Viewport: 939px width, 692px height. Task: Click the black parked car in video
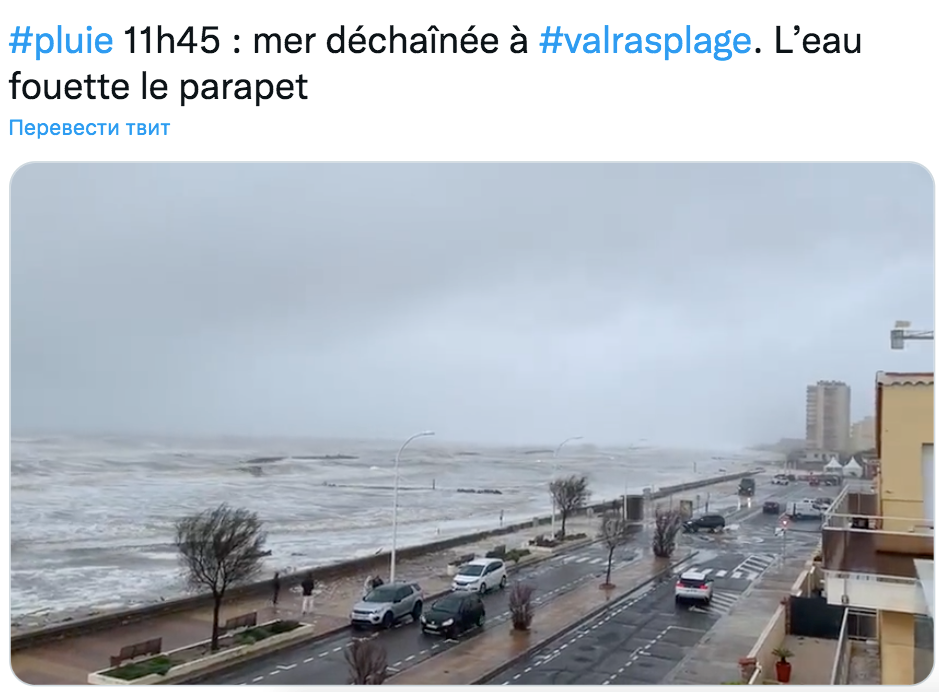[x=453, y=614]
